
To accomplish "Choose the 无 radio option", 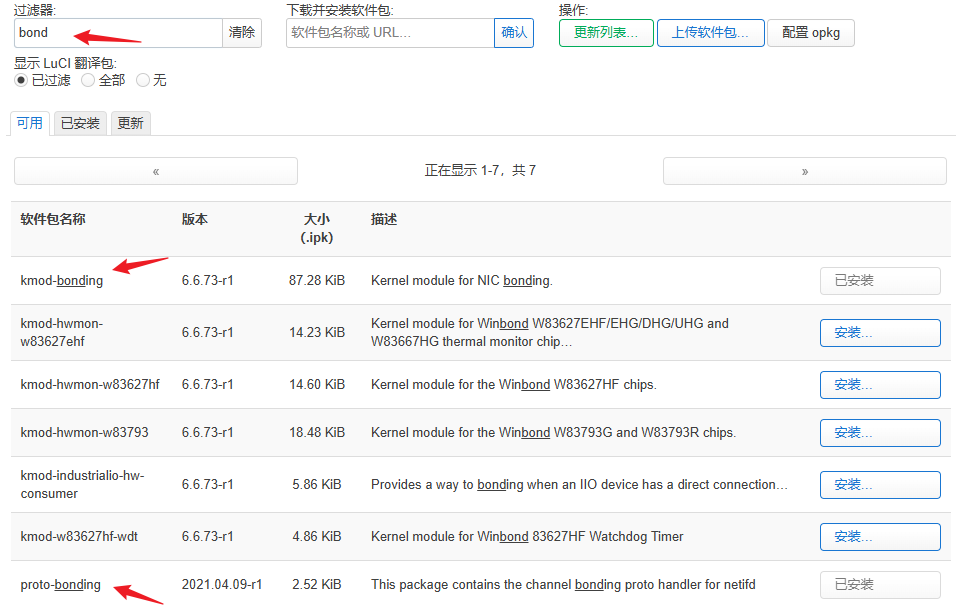I will point(143,80).
